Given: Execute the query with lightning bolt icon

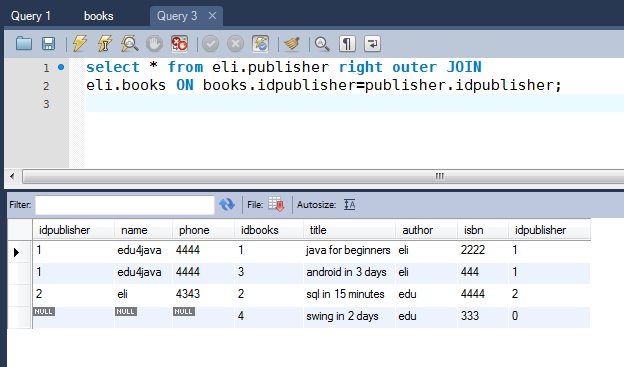Looking at the screenshot, I should [x=80, y=43].
